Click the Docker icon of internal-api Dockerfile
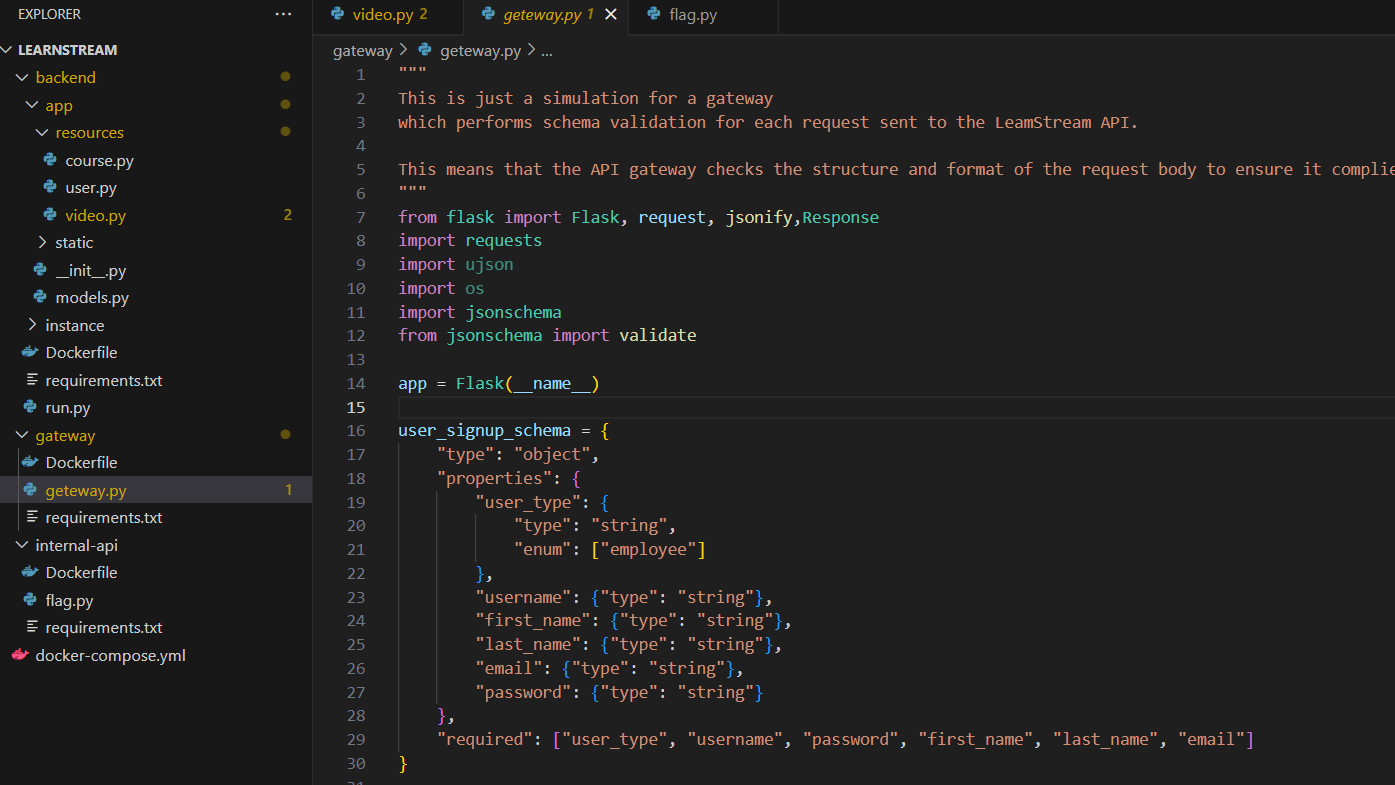This screenshot has width=1395, height=785. (30, 572)
